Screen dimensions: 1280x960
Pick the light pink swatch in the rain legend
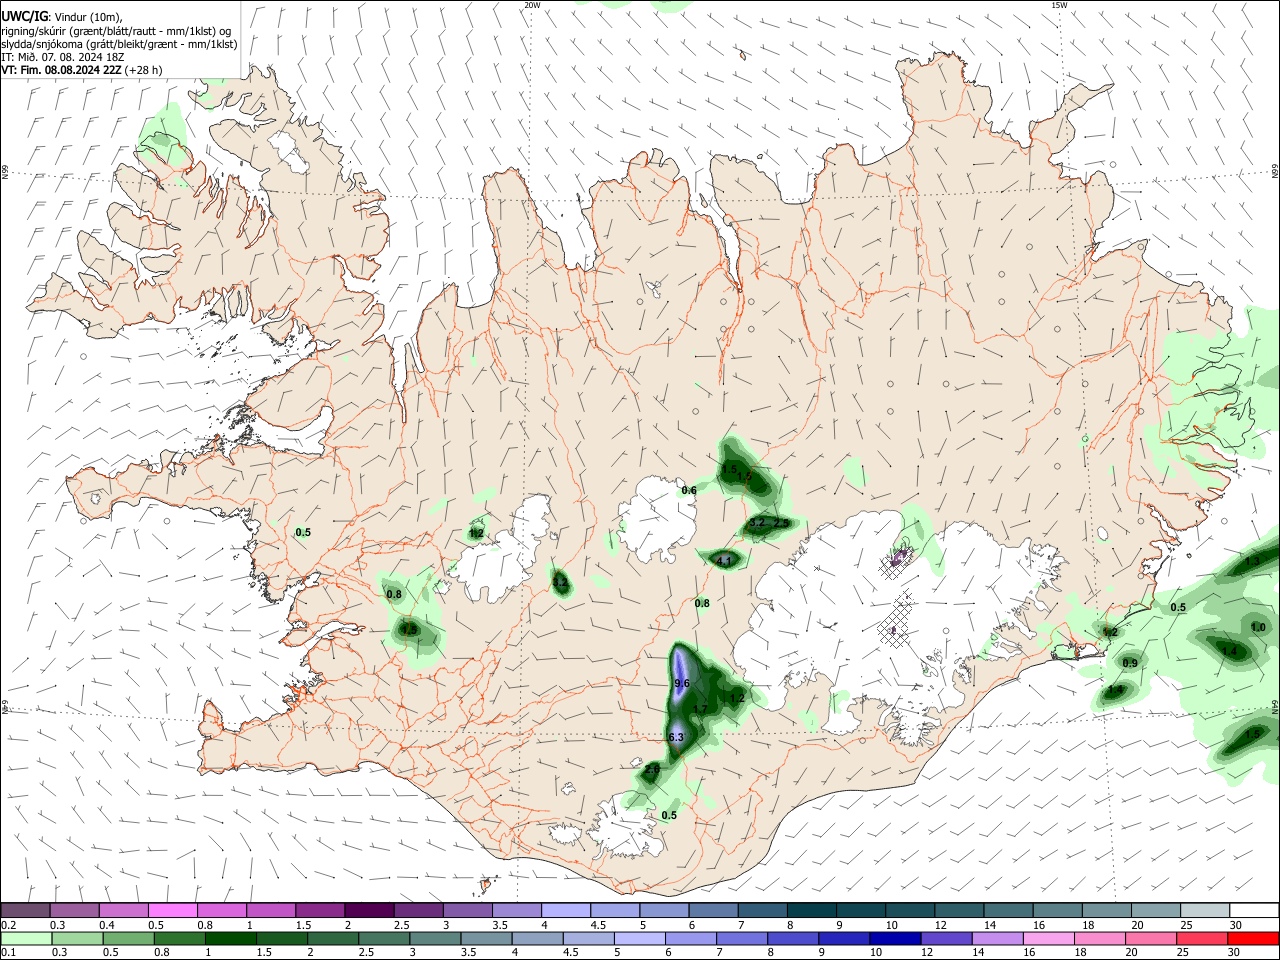(1049, 938)
